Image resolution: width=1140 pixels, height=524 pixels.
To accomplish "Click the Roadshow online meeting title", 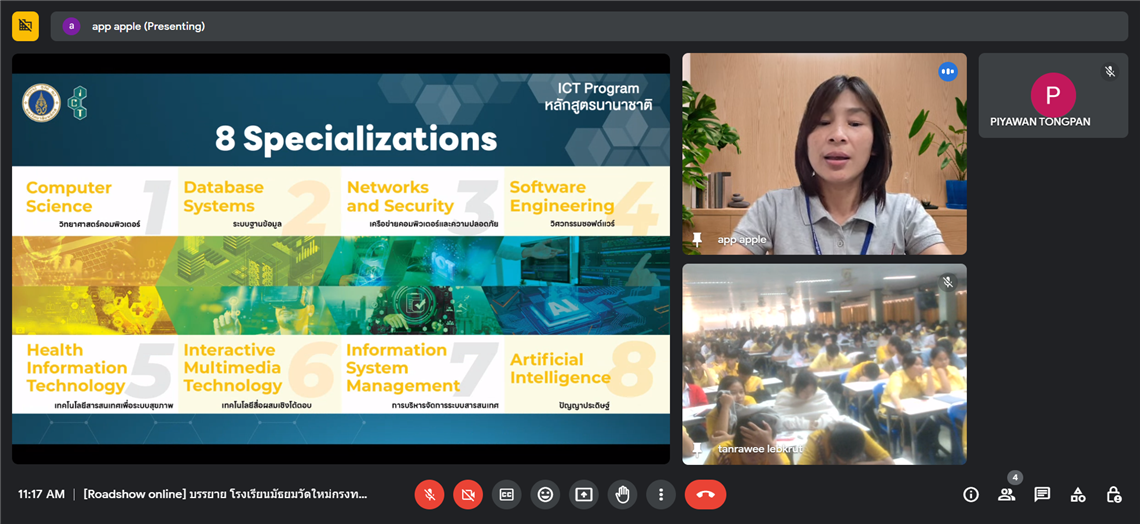I will click(x=225, y=494).
